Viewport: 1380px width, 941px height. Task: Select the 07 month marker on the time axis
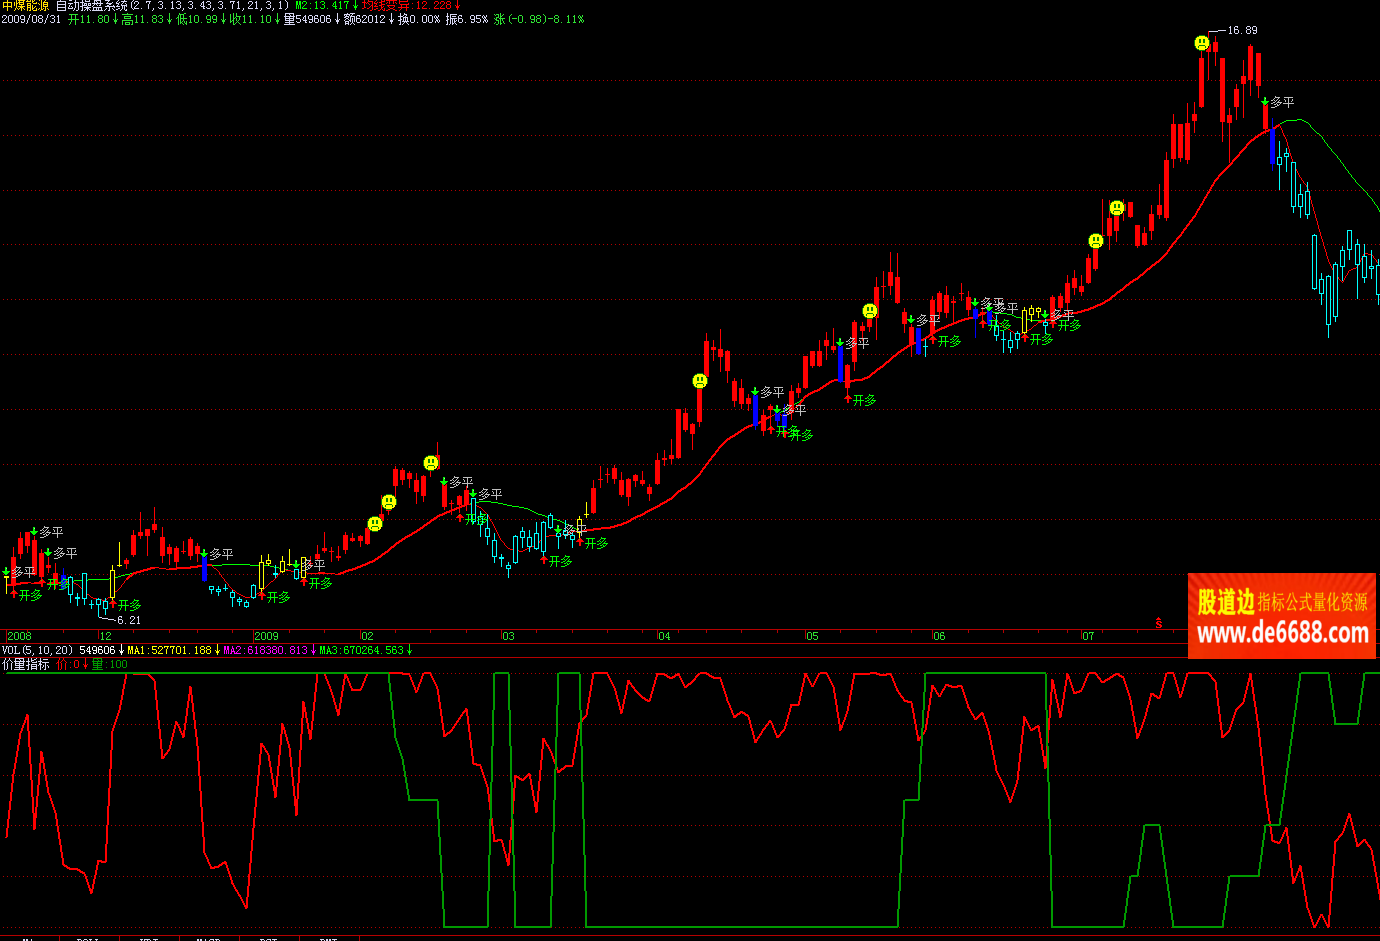coord(1088,636)
